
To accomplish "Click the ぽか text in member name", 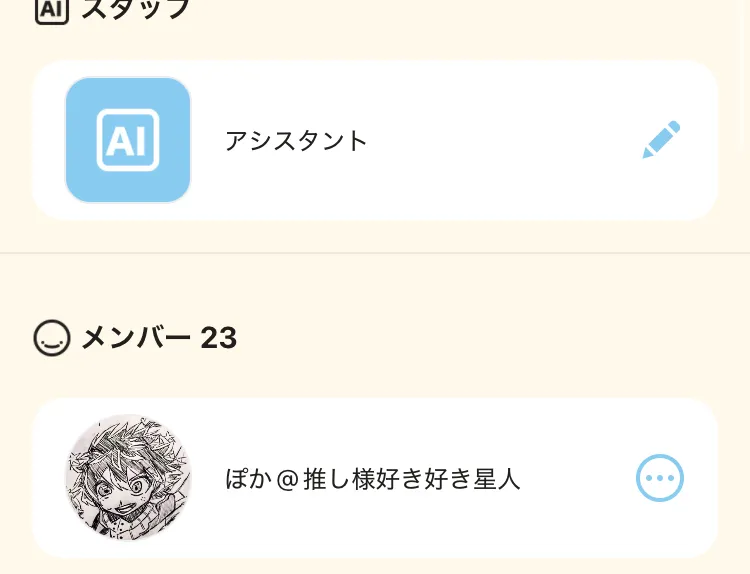I will [248, 479].
